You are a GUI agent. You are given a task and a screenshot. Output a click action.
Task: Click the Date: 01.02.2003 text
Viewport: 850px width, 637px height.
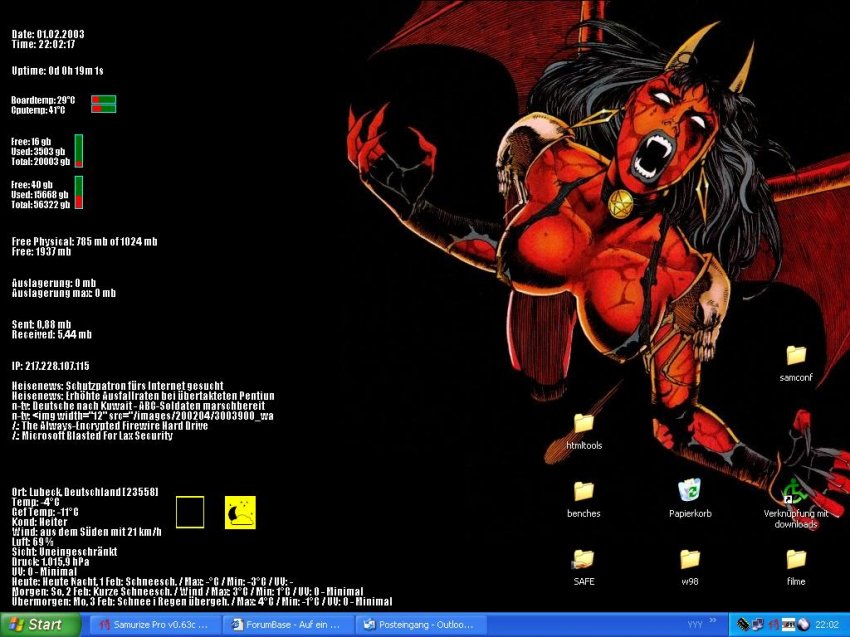tap(48, 34)
